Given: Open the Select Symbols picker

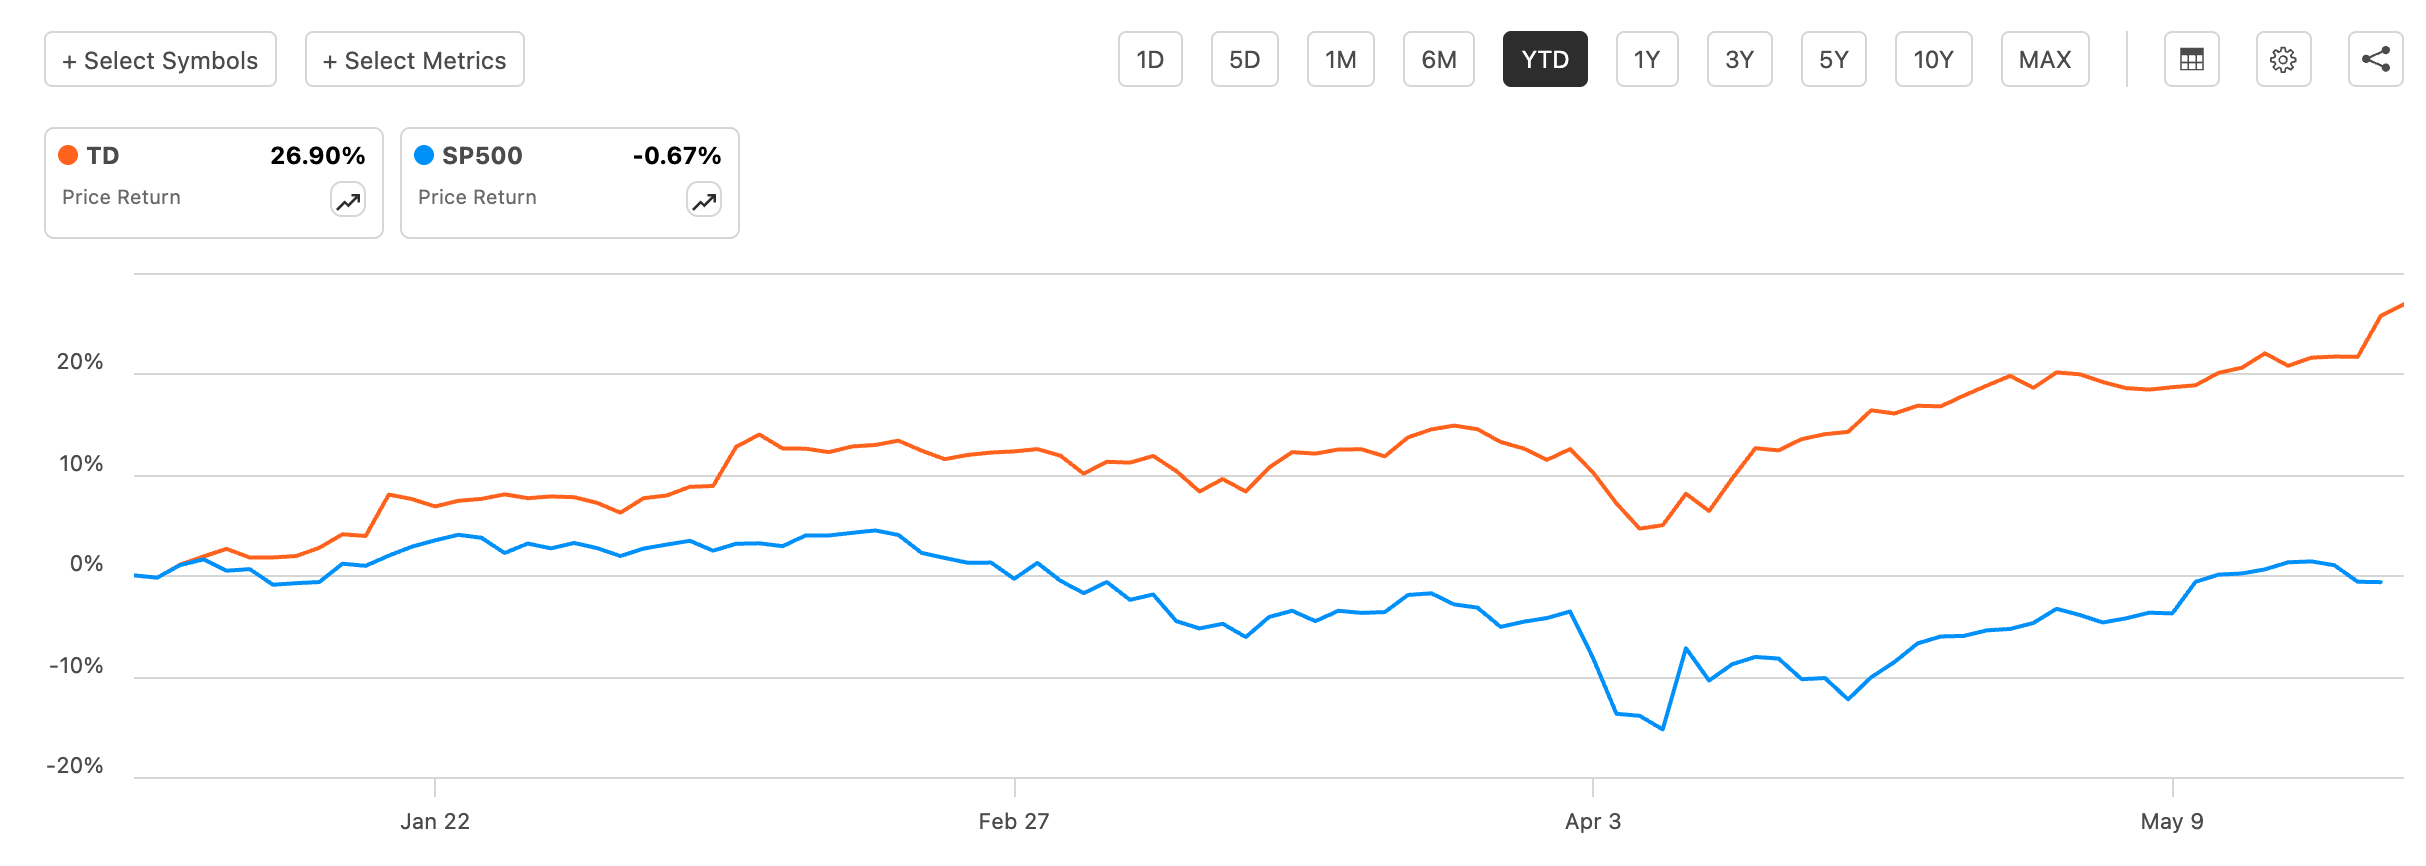Looking at the screenshot, I should pyautogui.click(x=159, y=59).
